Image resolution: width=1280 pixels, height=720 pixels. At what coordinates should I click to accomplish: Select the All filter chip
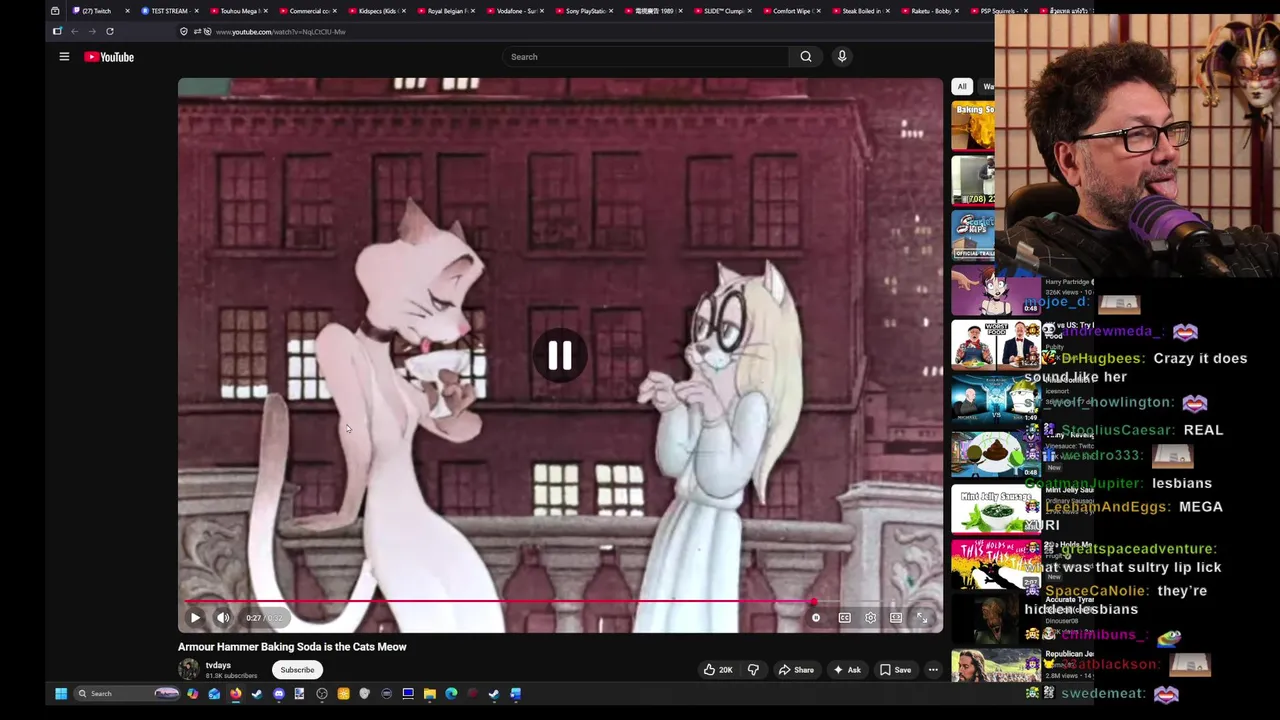962,86
